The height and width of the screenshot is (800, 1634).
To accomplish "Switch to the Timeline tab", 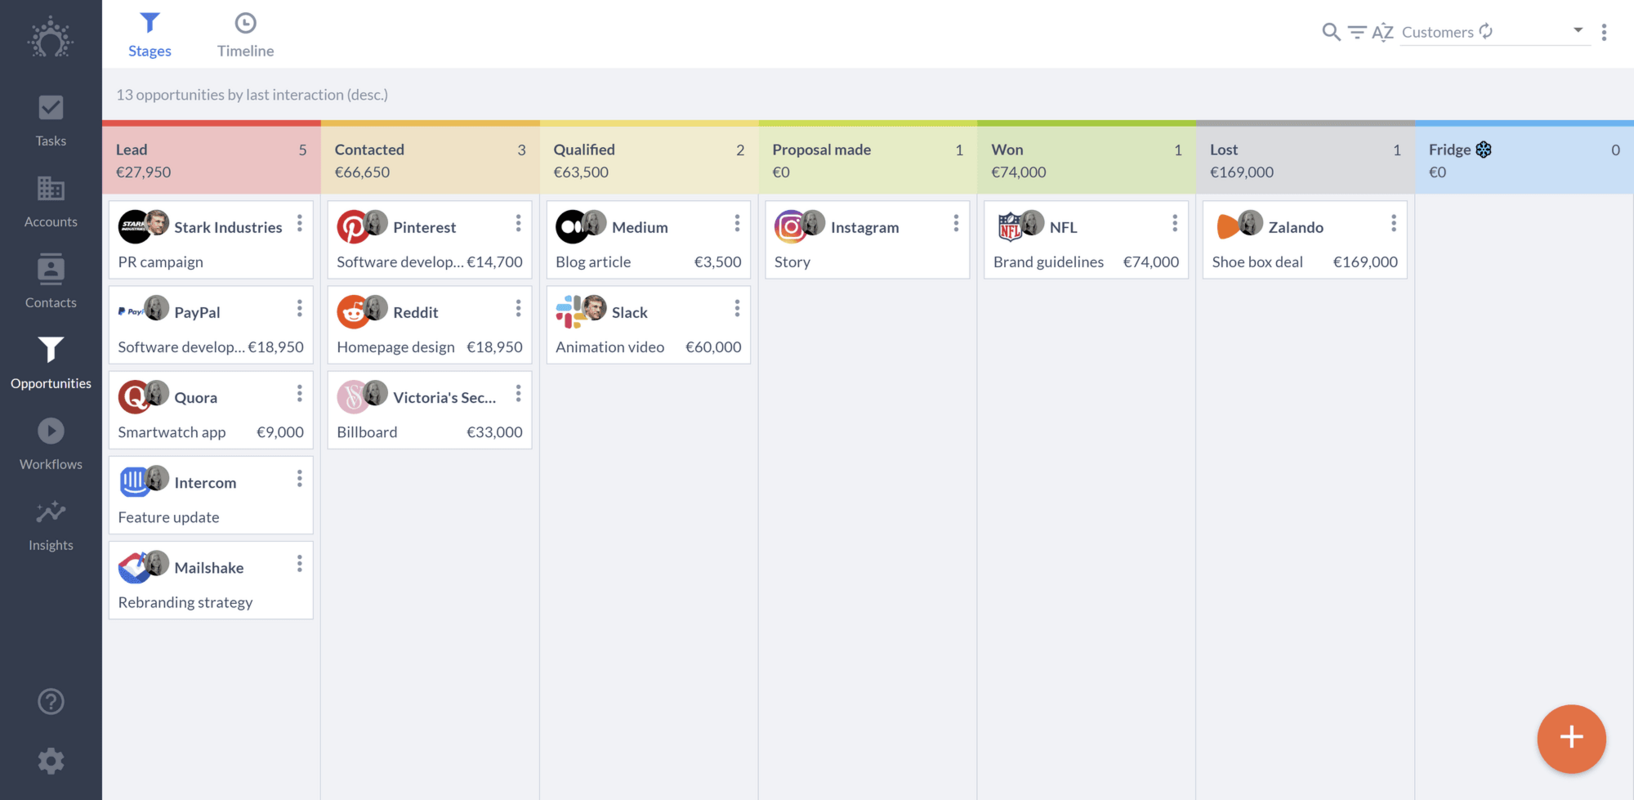I will (x=245, y=33).
